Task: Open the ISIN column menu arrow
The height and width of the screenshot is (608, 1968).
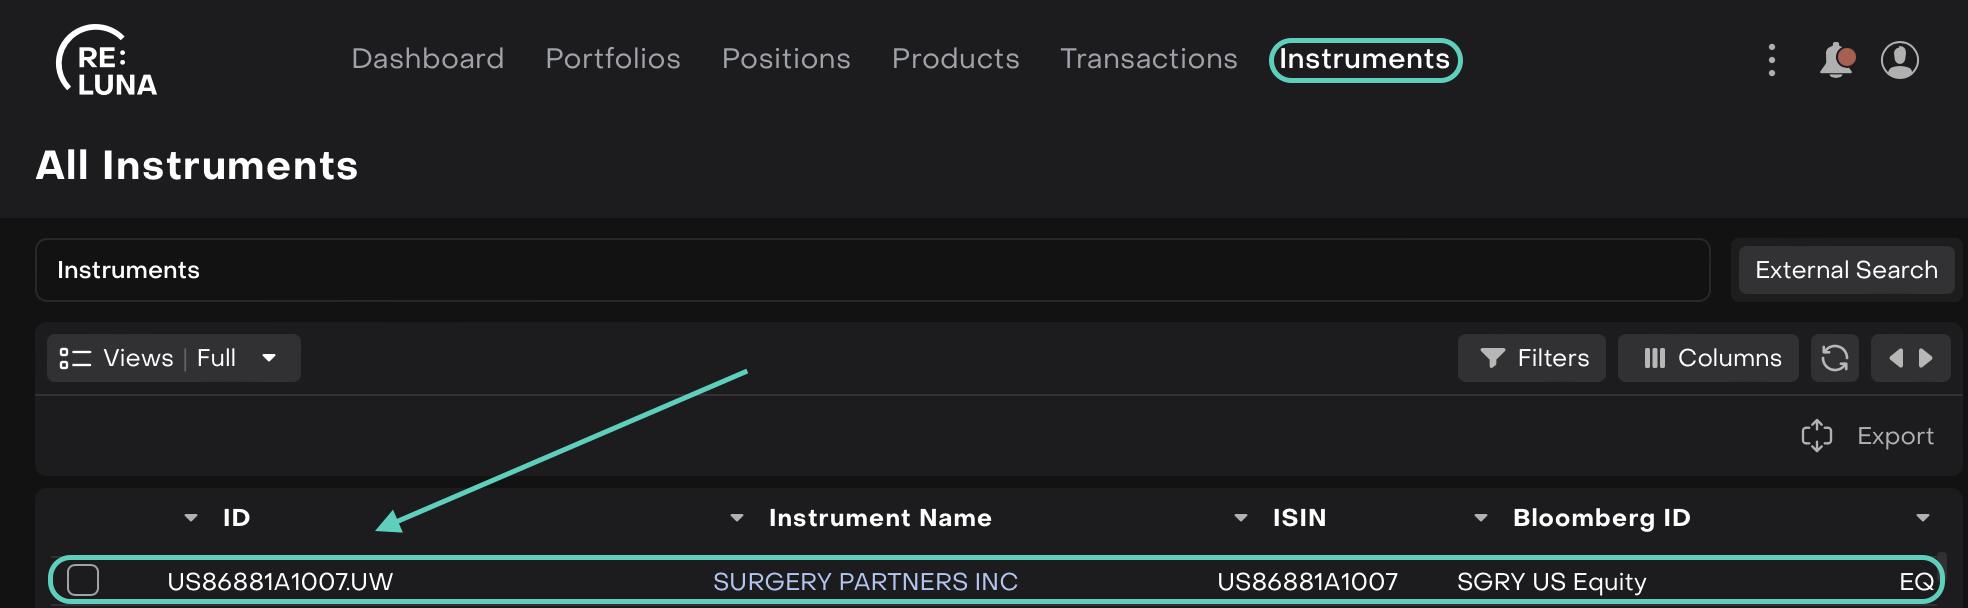Action: pyautogui.click(x=1241, y=518)
